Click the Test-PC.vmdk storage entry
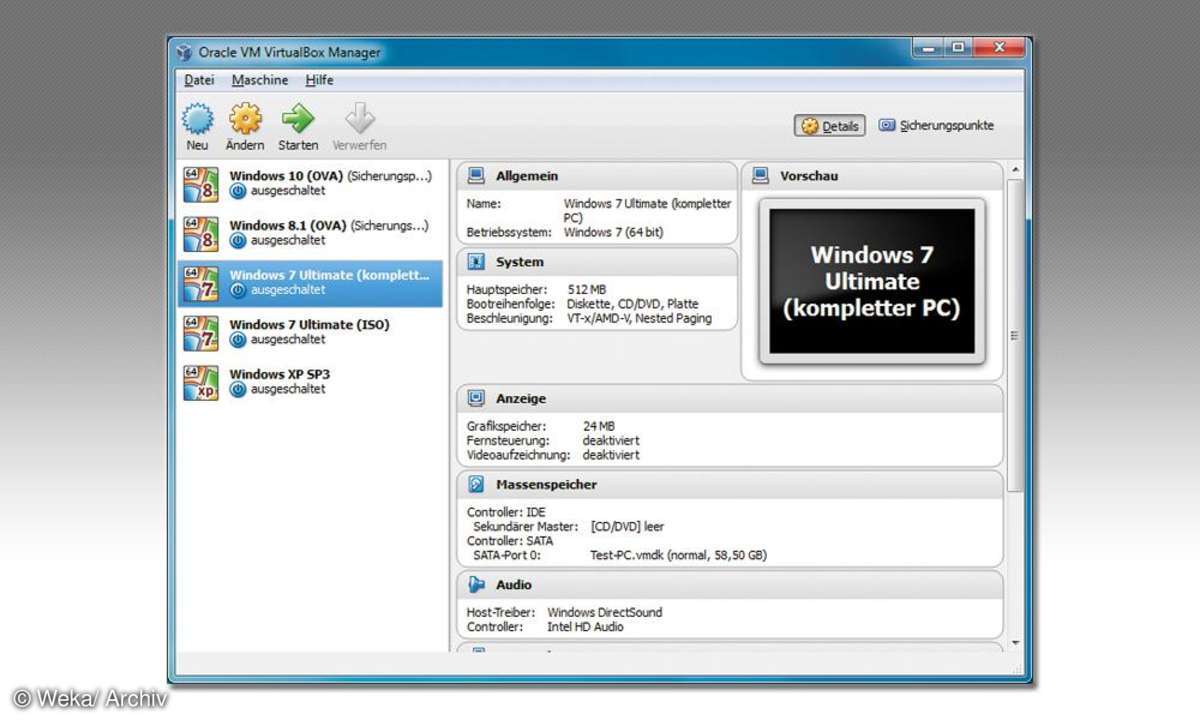The width and height of the screenshot is (1200, 720). click(x=679, y=555)
